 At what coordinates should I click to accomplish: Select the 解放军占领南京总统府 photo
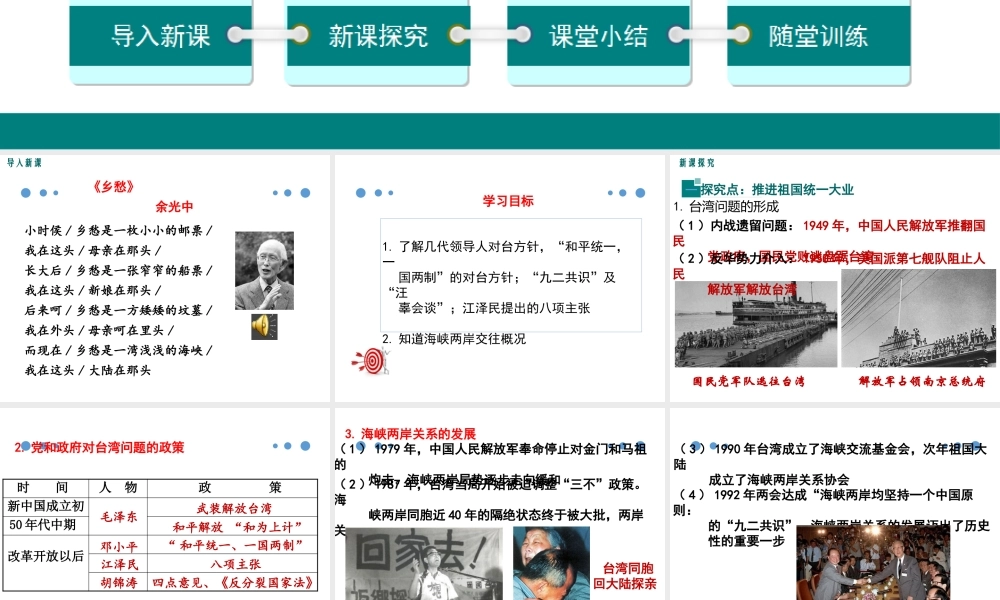click(x=919, y=319)
